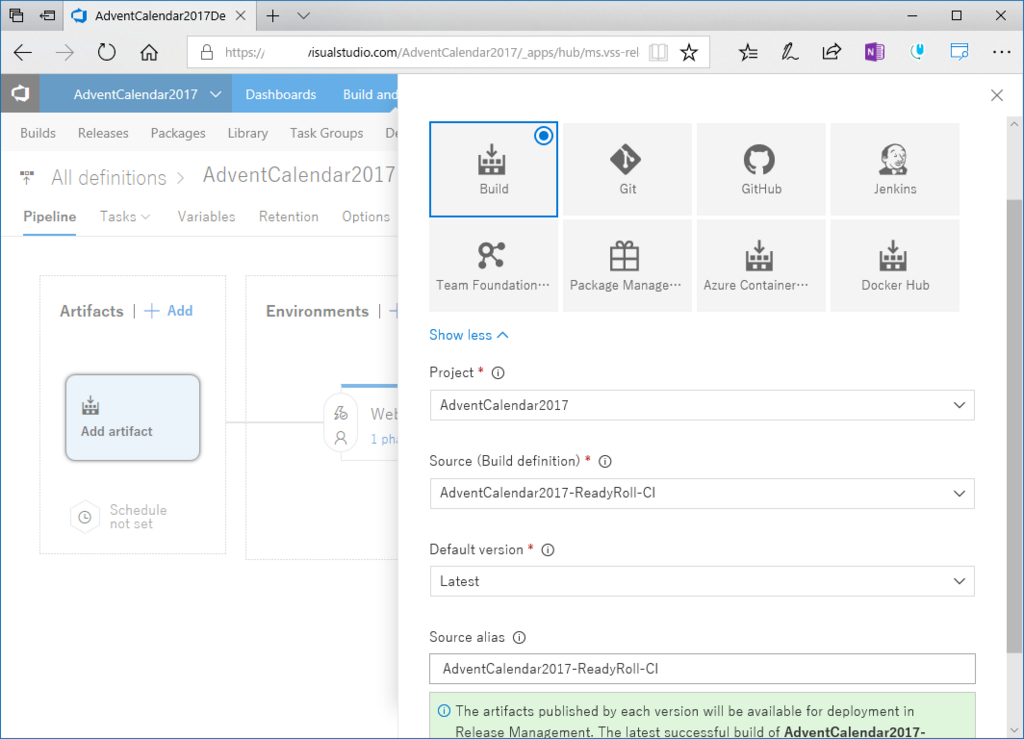Show info tooltip for Project
The height and width of the screenshot is (739, 1024).
(x=498, y=373)
